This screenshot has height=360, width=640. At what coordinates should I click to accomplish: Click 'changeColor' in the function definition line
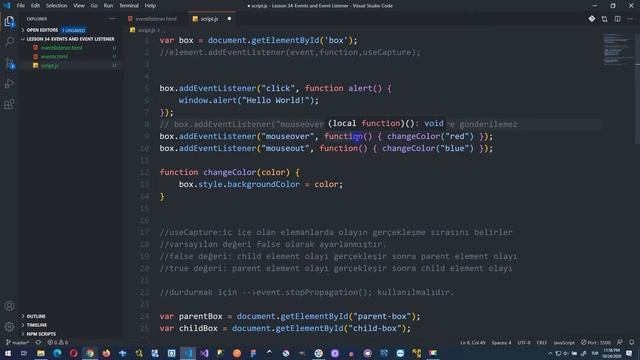229,173
